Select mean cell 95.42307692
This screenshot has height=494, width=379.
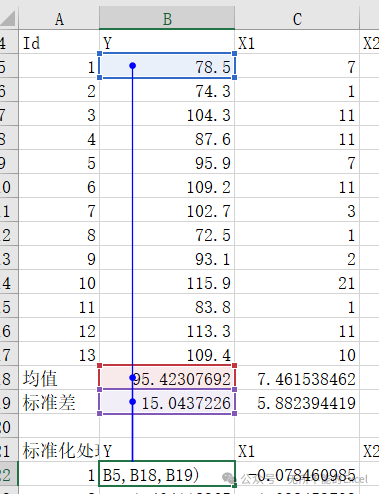tap(167, 378)
